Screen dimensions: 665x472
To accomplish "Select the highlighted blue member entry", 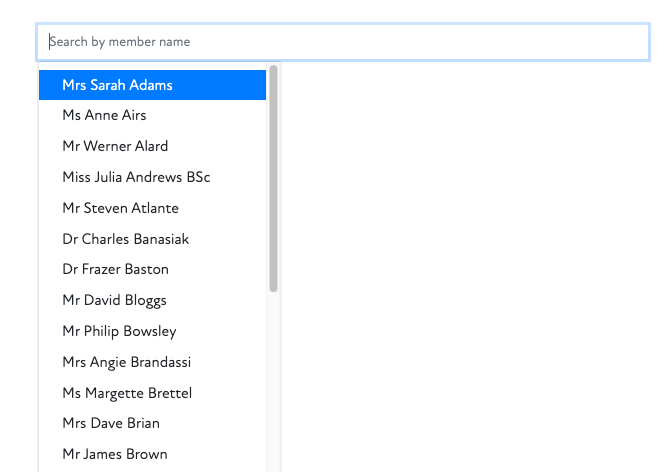I will (x=152, y=85).
